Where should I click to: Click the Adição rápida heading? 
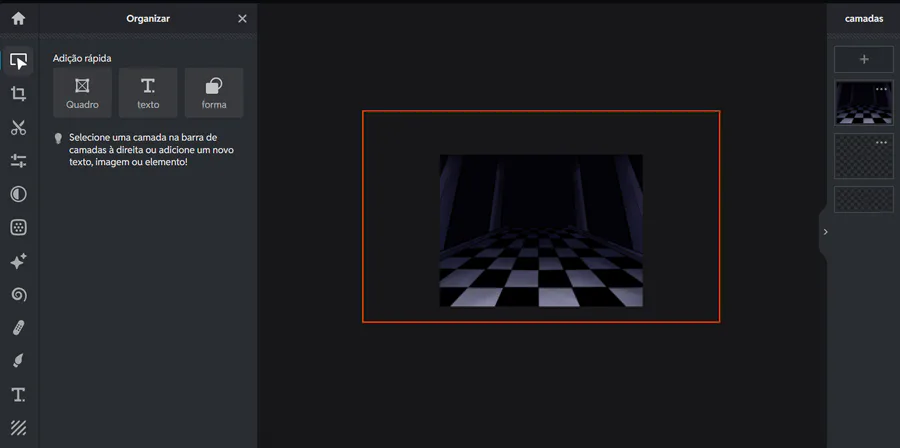click(82, 59)
